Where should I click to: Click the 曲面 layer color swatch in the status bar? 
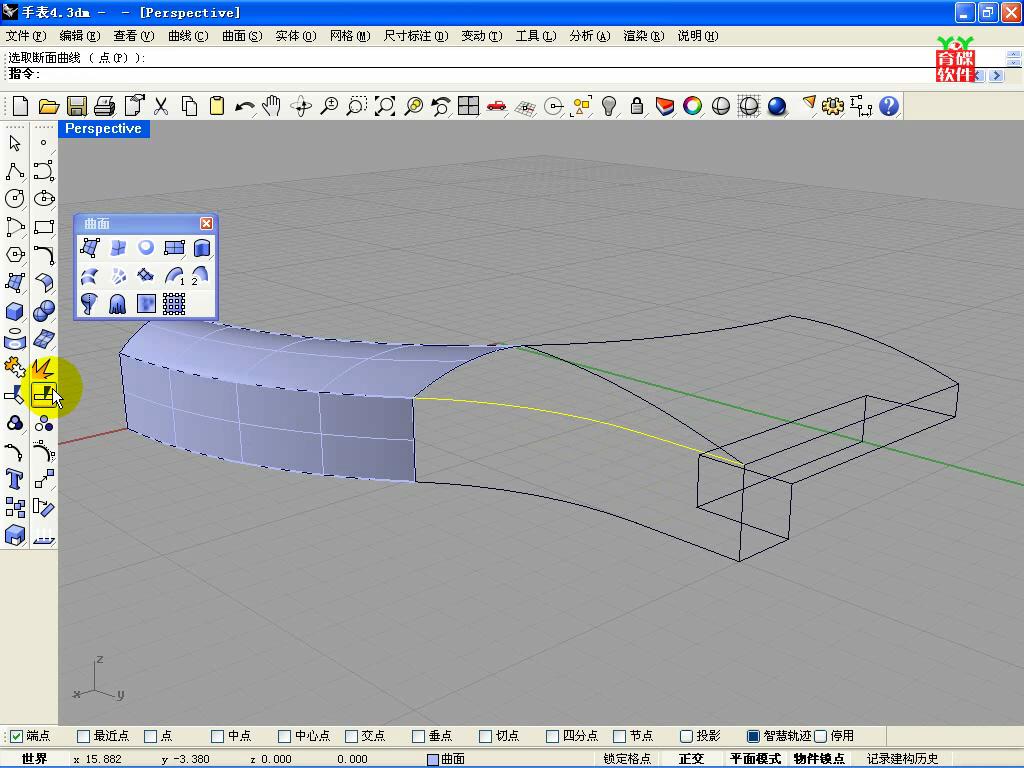tap(432, 760)
